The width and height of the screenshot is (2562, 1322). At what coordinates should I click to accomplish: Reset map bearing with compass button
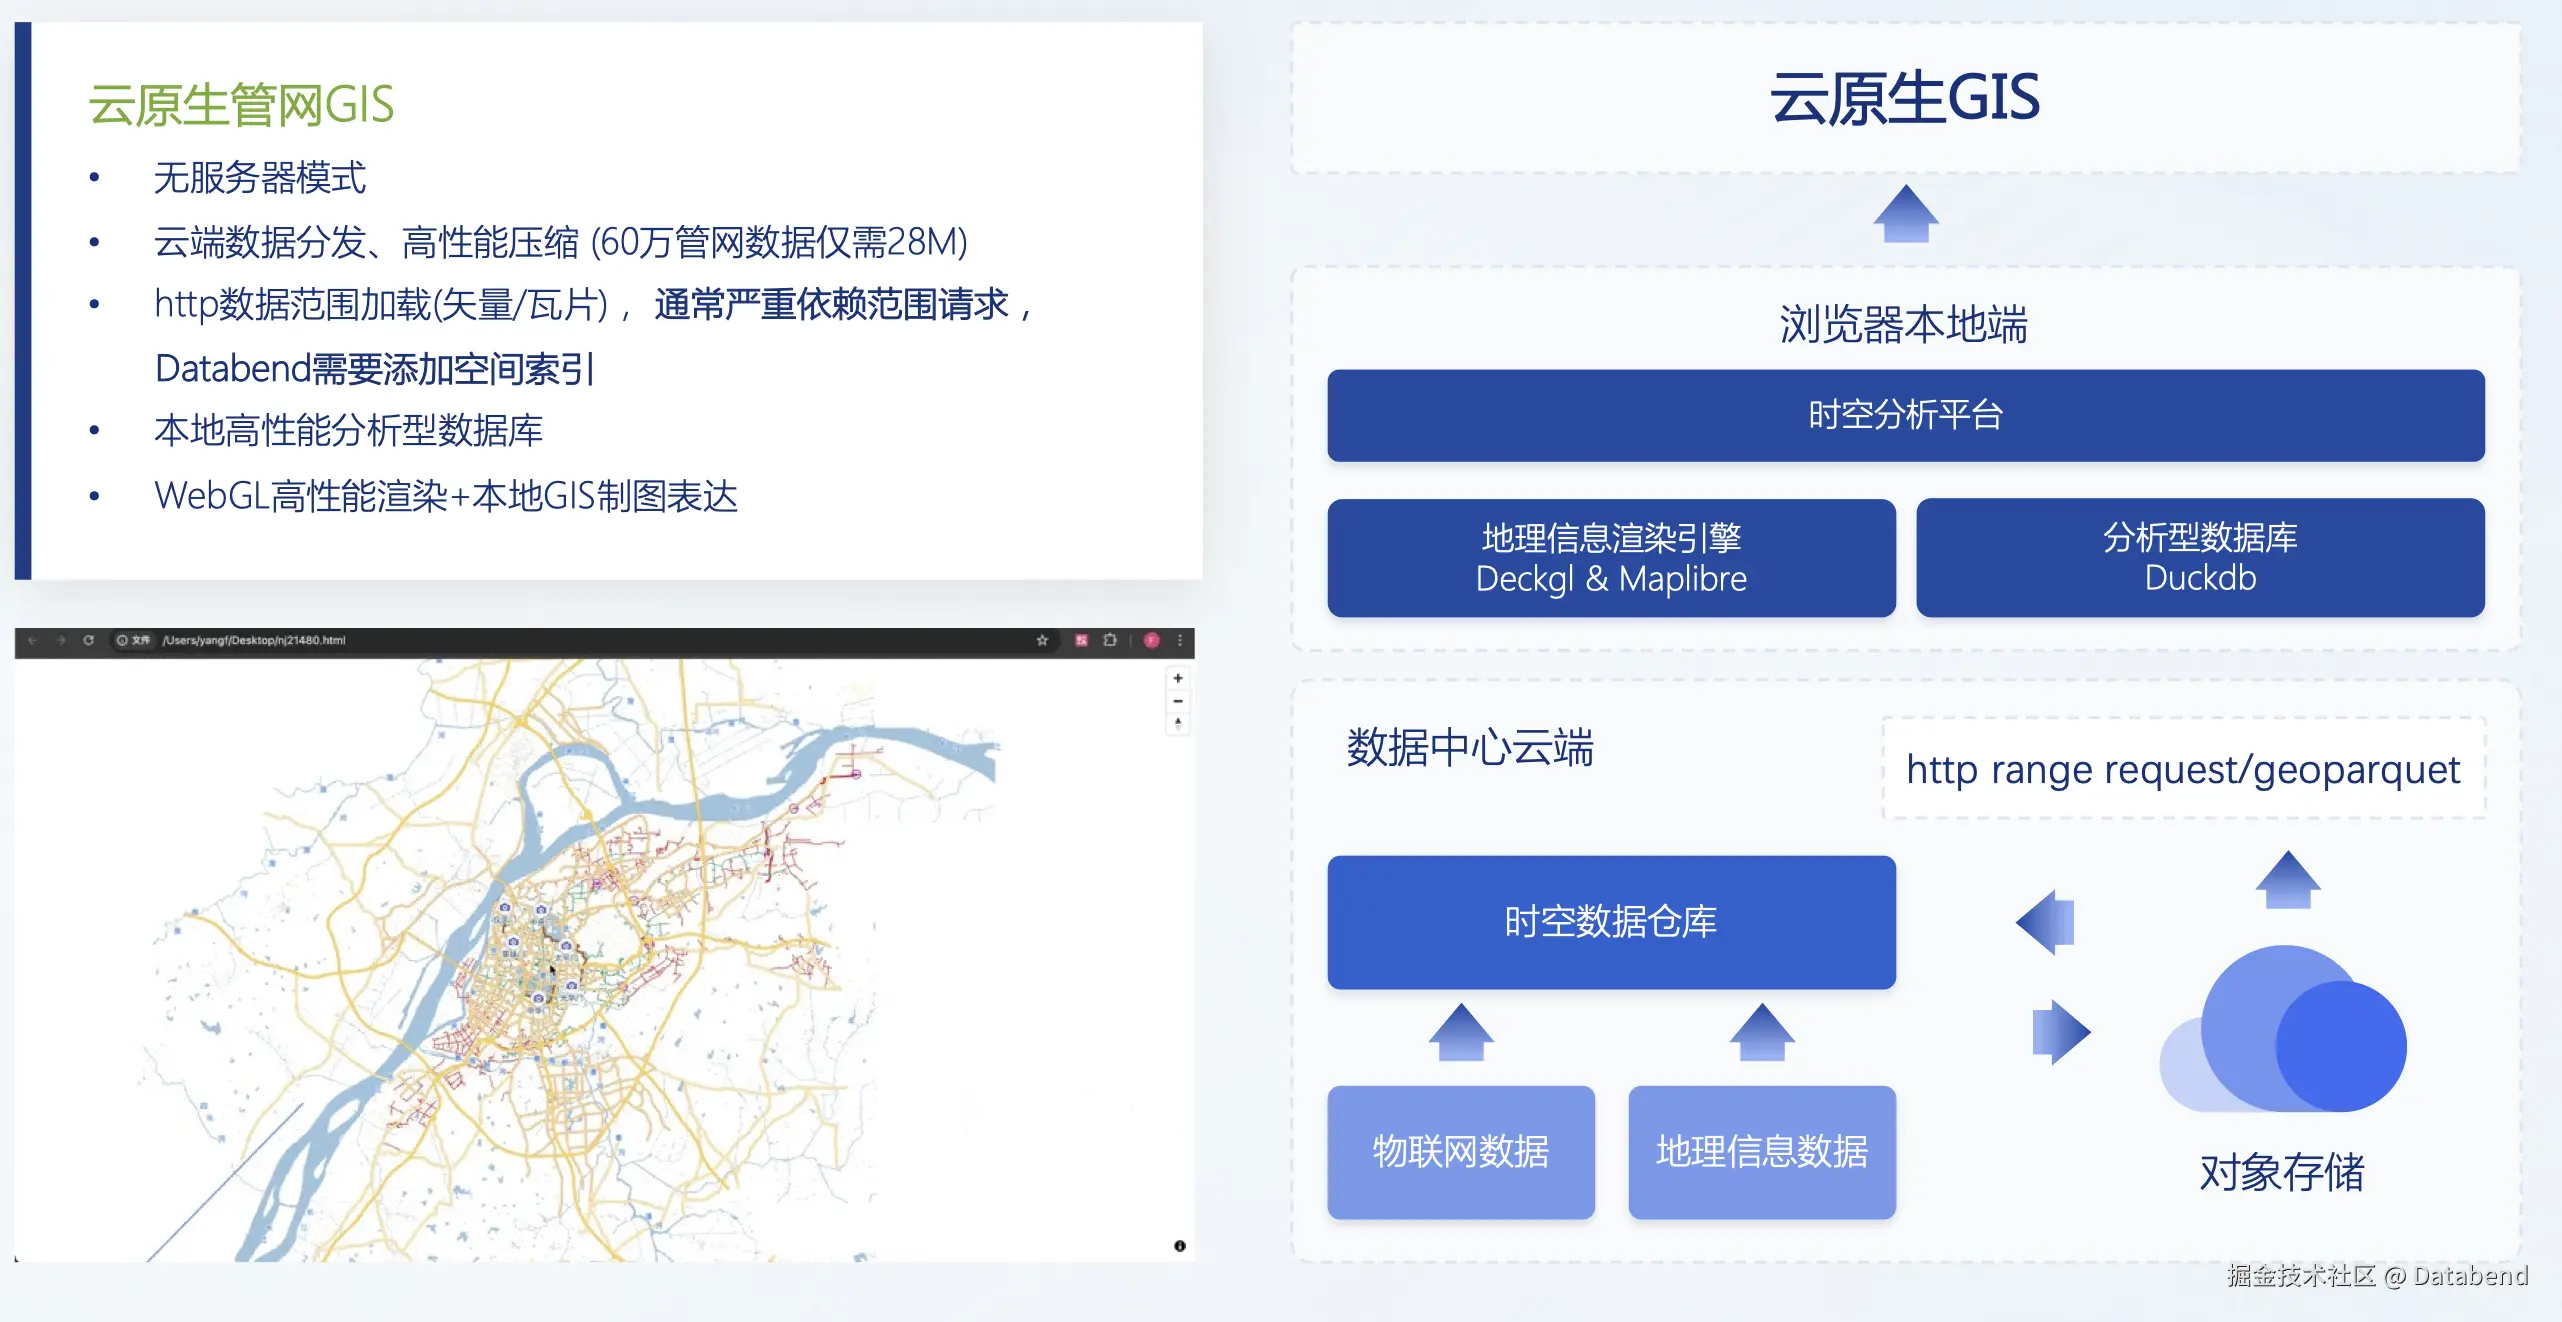point(1178,723)
